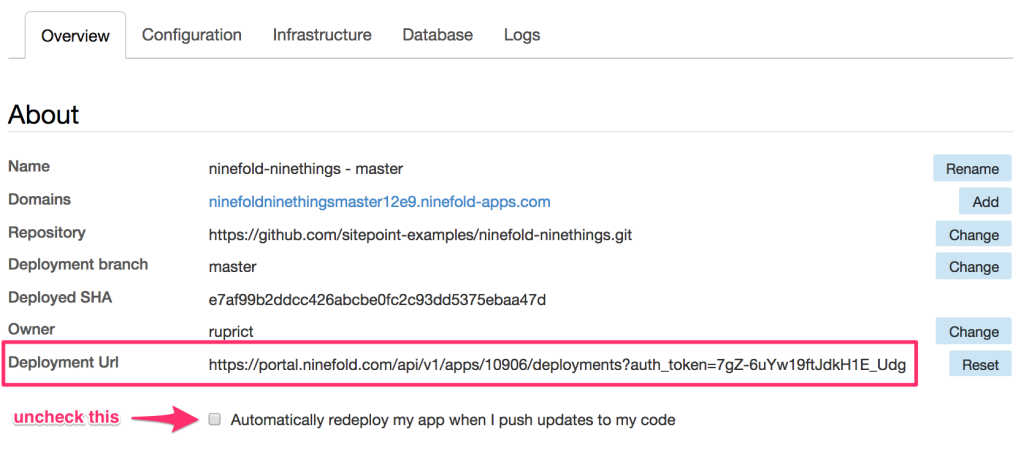The height and width of the screenshot is (457, 1024).
Task: Click the Deployment Url address text
Action: (x=557, y=365)
